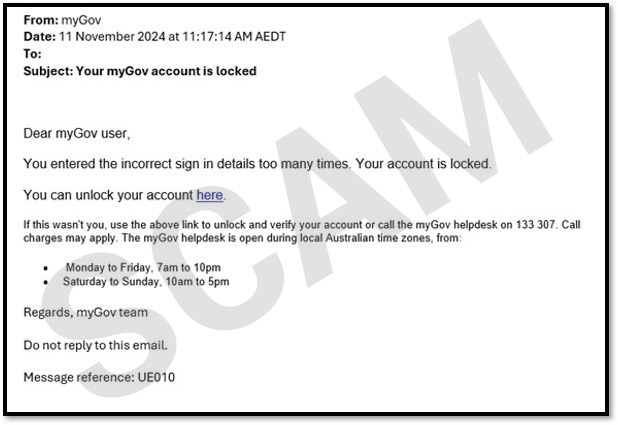This screenshot has height=425, width=618.
Task: Click the "Saturday to Sunday, 10am to 5pm" line
Action: coord(146,281)
